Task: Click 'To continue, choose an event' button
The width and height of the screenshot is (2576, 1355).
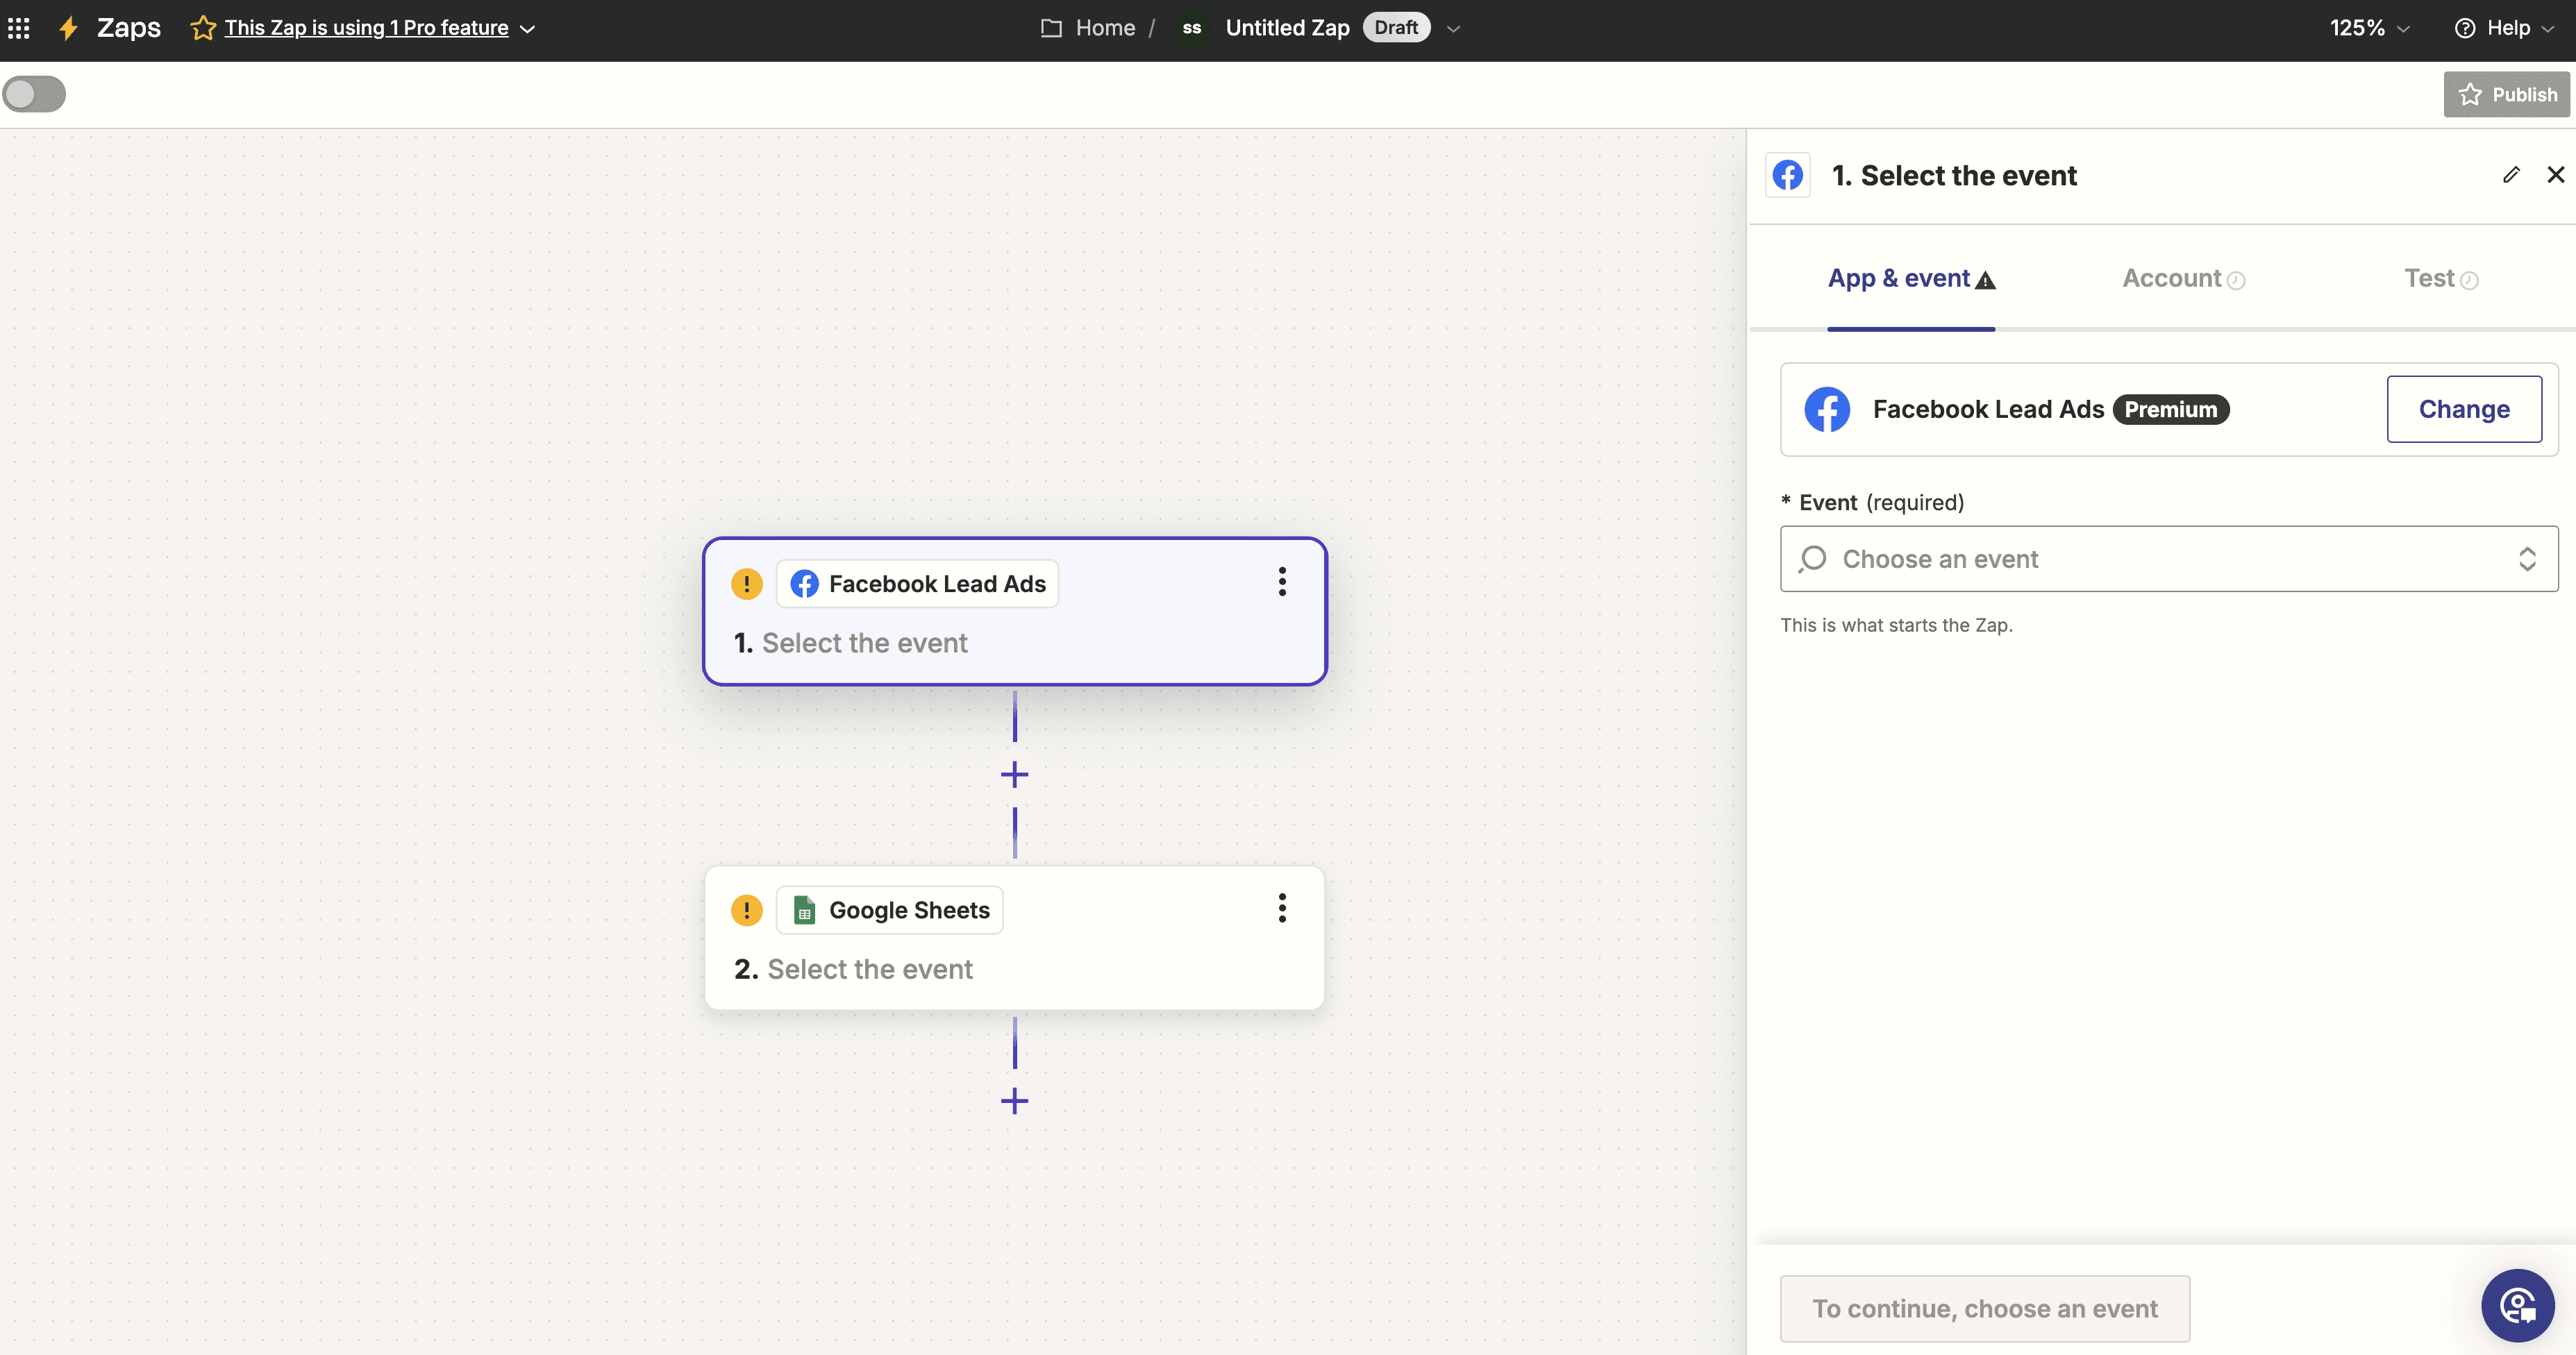Action: [1985, 1309]
